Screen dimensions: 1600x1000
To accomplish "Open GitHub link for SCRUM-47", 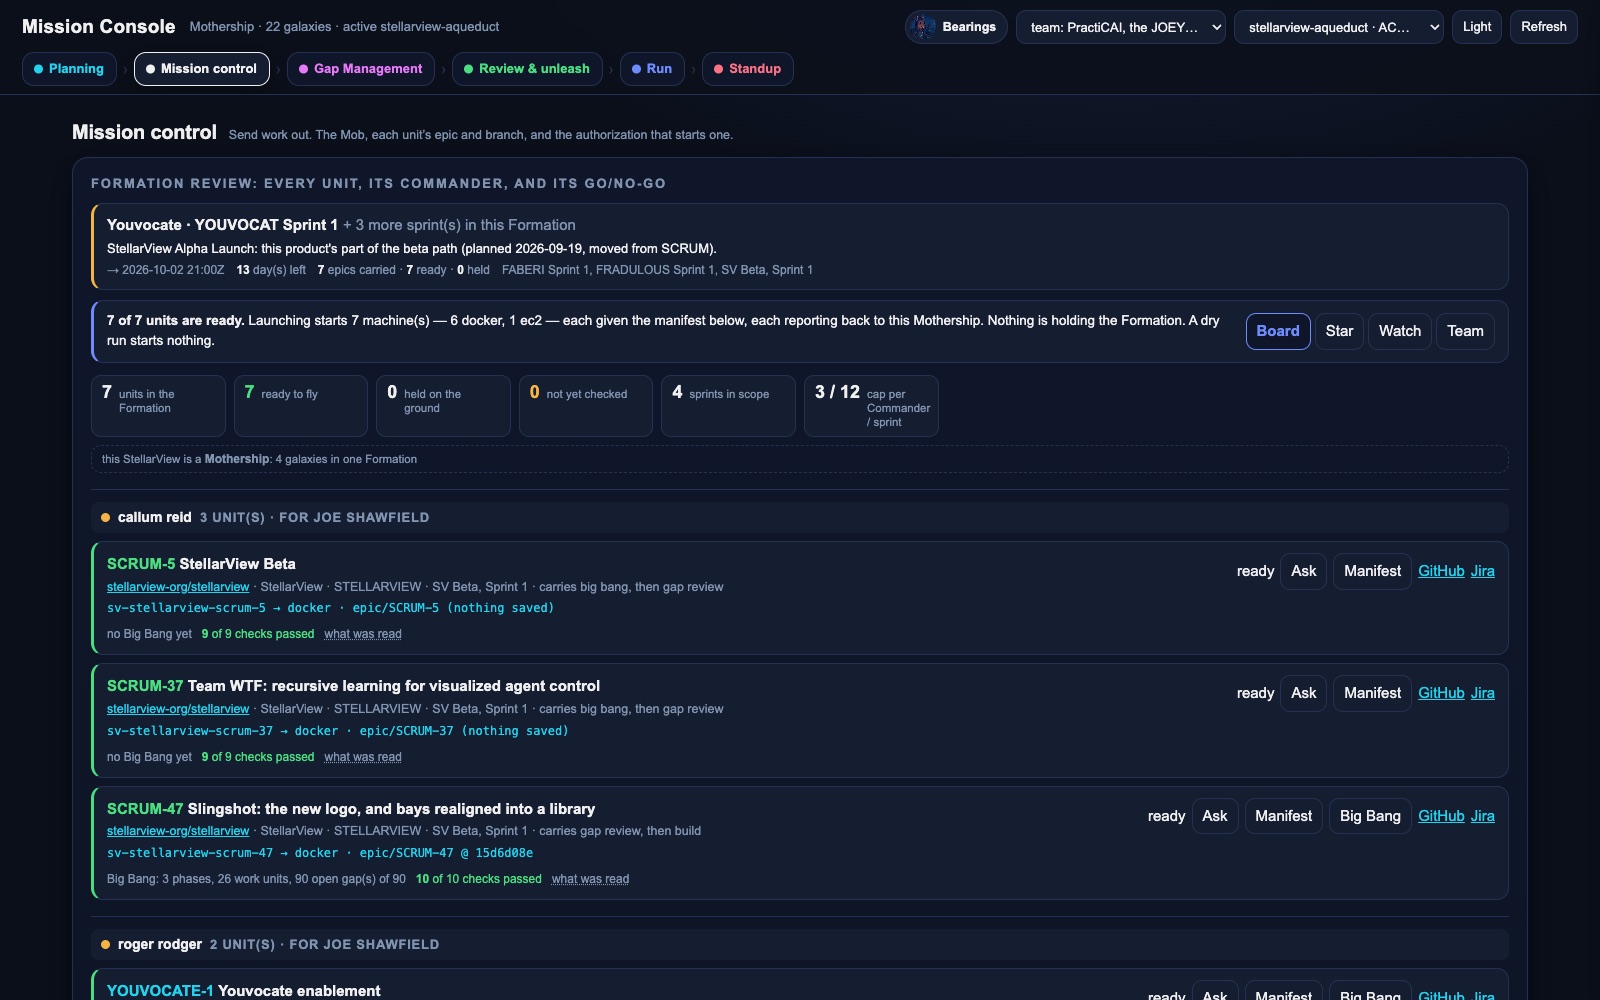I will click(1441, 816).
